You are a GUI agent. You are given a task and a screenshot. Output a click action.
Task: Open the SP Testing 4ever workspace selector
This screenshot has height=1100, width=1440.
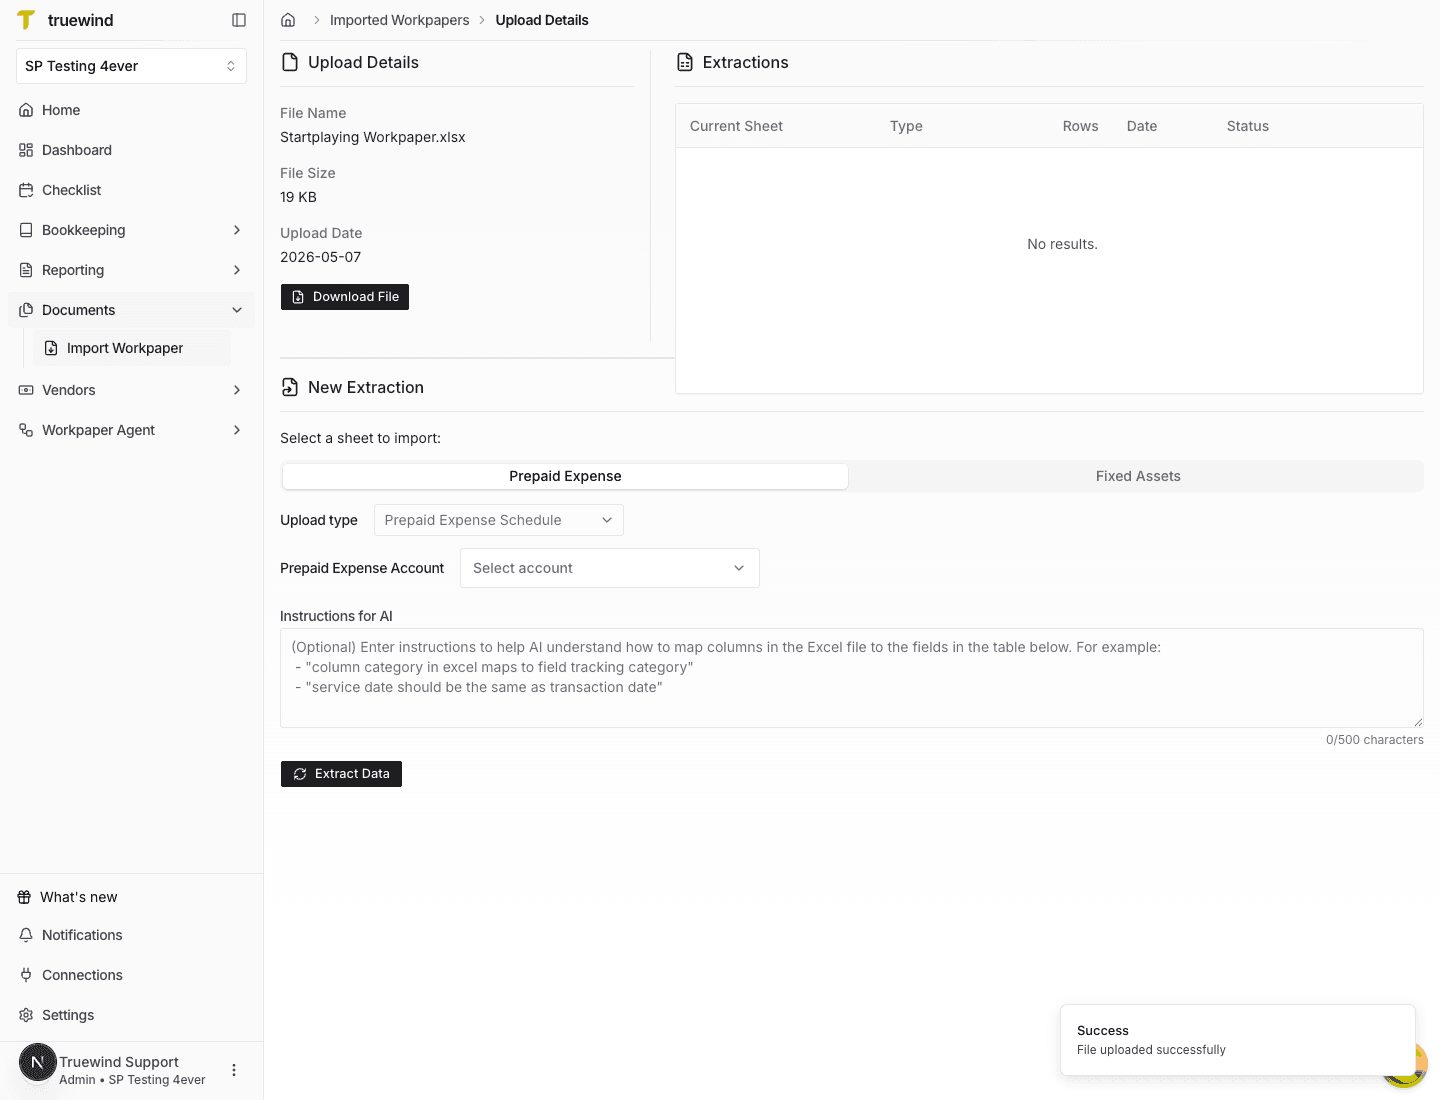[131, 66]
